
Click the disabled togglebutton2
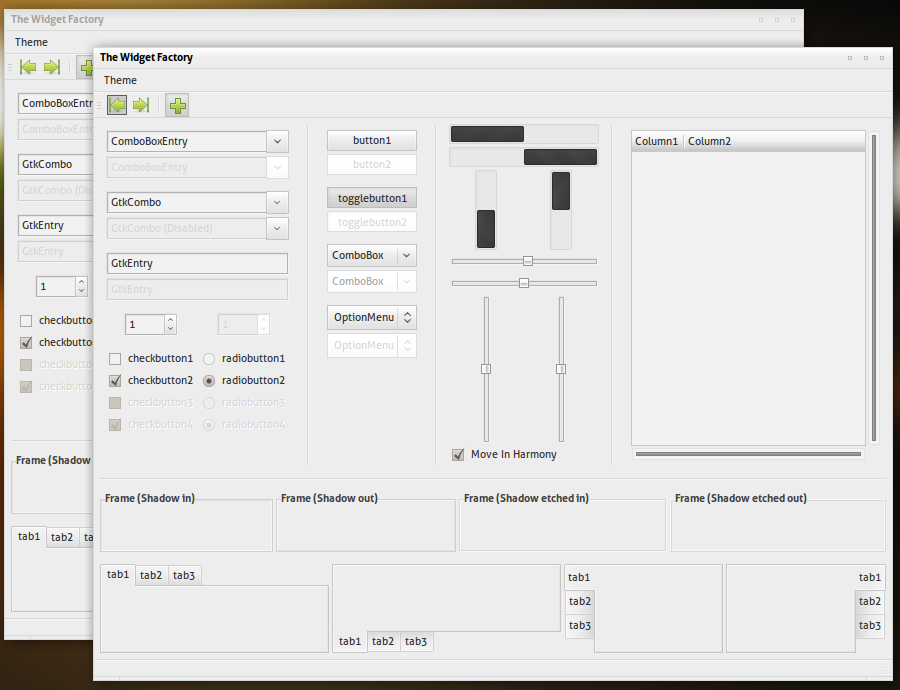(x=372, y=222)
